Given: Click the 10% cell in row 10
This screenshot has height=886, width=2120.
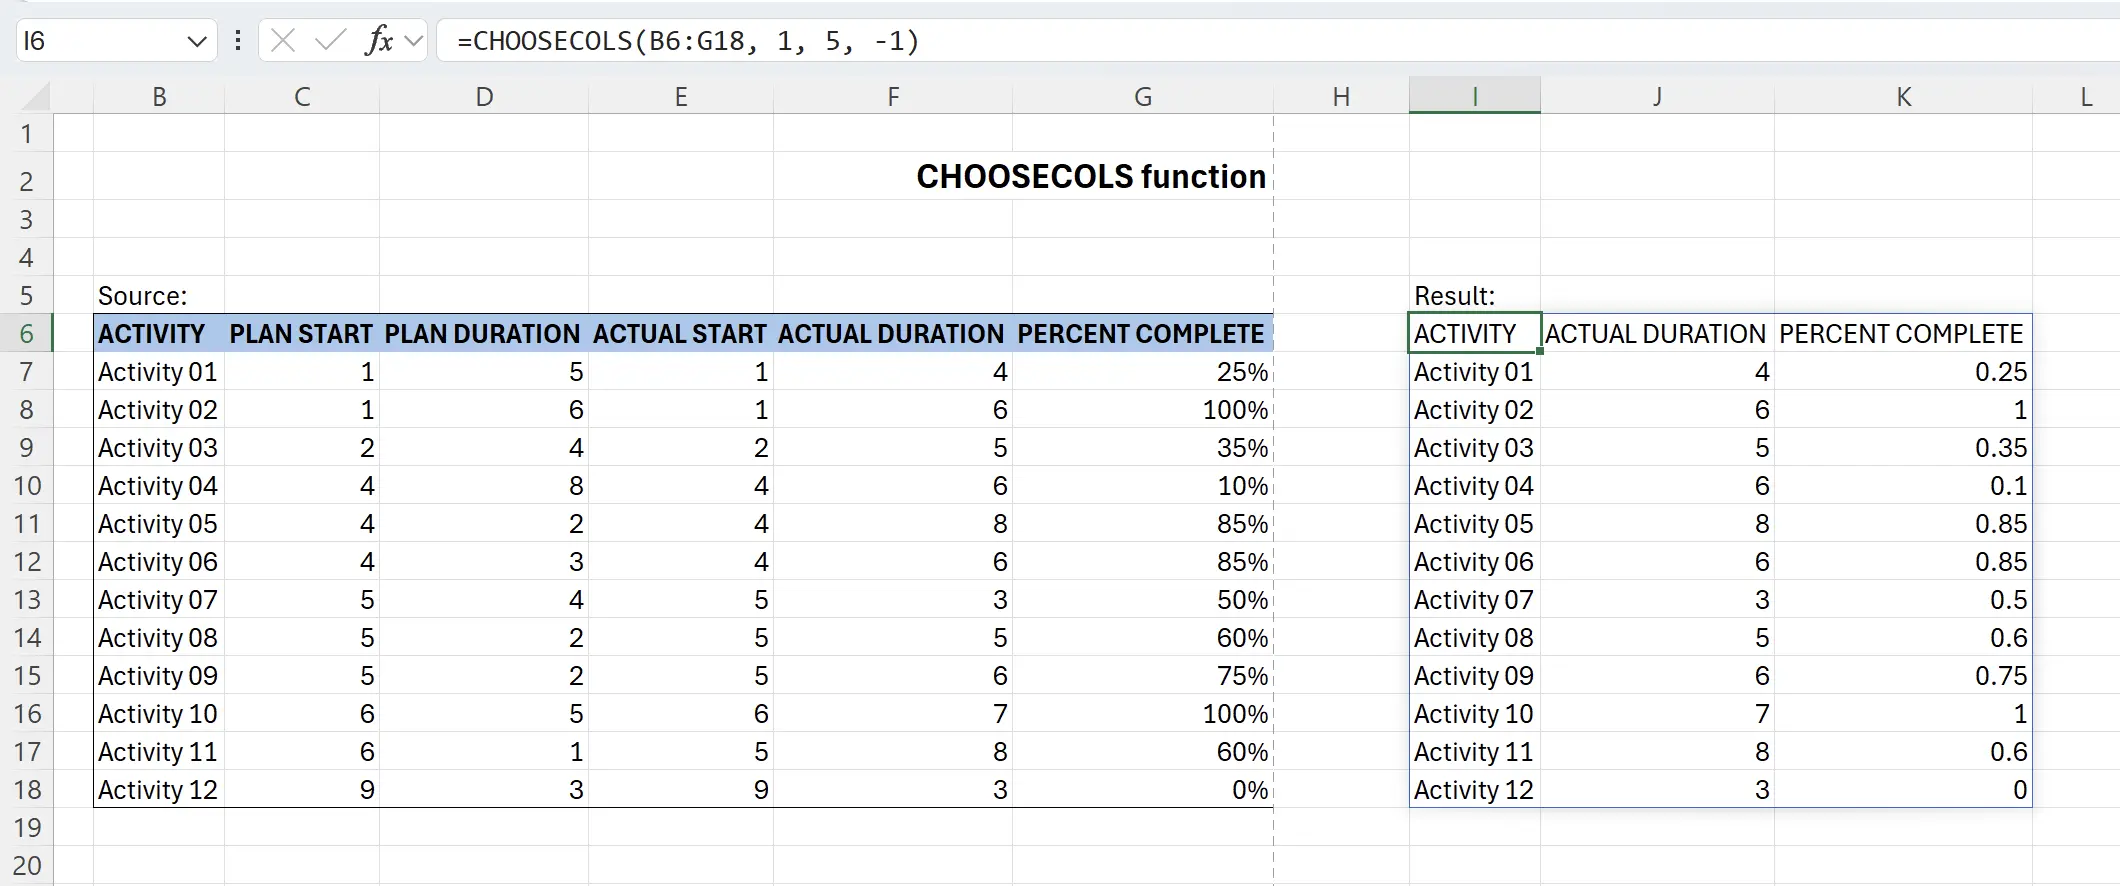Looking at the screenshot, I should tap(1143, 486).
